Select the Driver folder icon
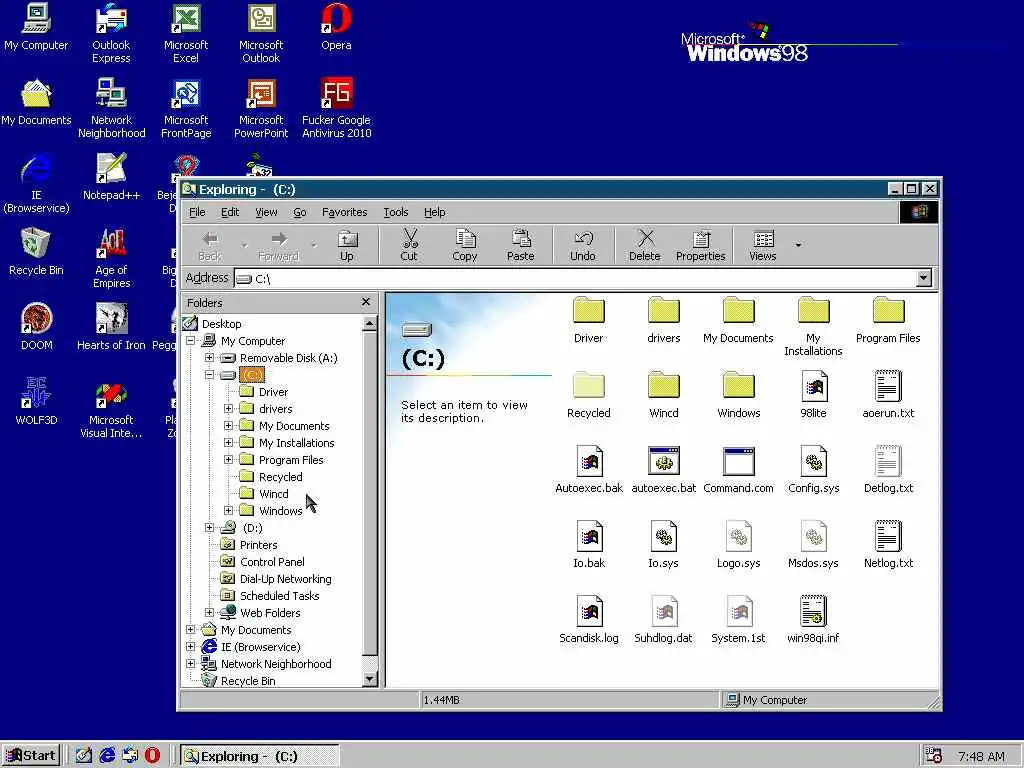Image resolution: width=1024 pixels, height=768 pixels. (588, 320)
